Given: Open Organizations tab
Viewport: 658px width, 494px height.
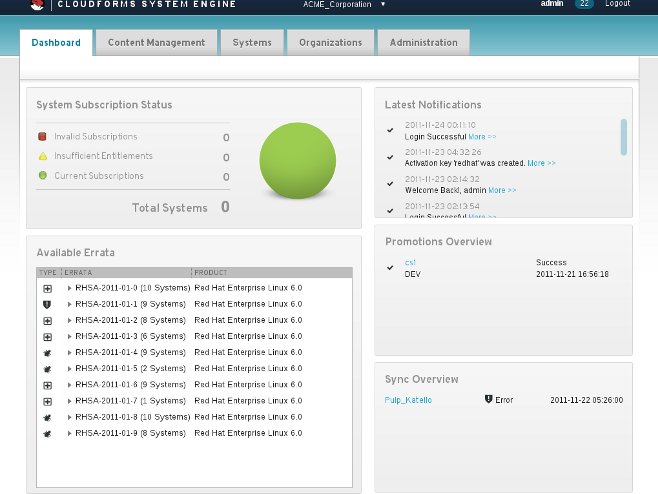Looking at the screenshot, I should [330, 42].
